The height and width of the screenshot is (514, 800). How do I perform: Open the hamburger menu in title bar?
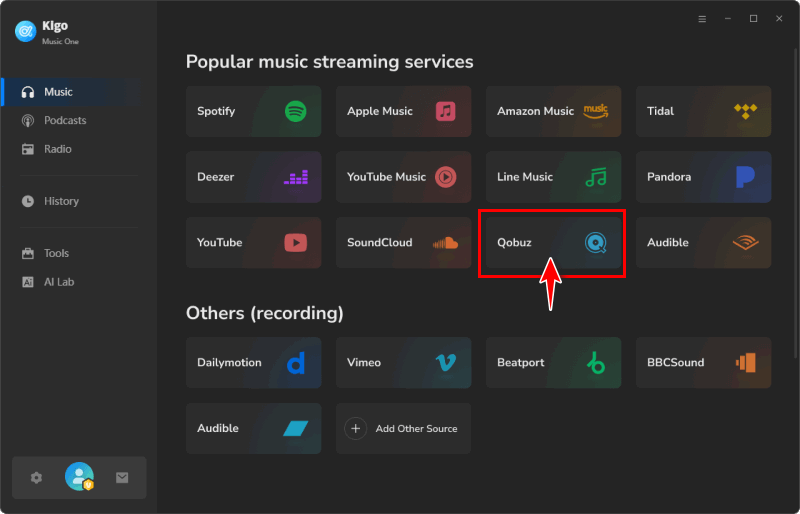702,19
